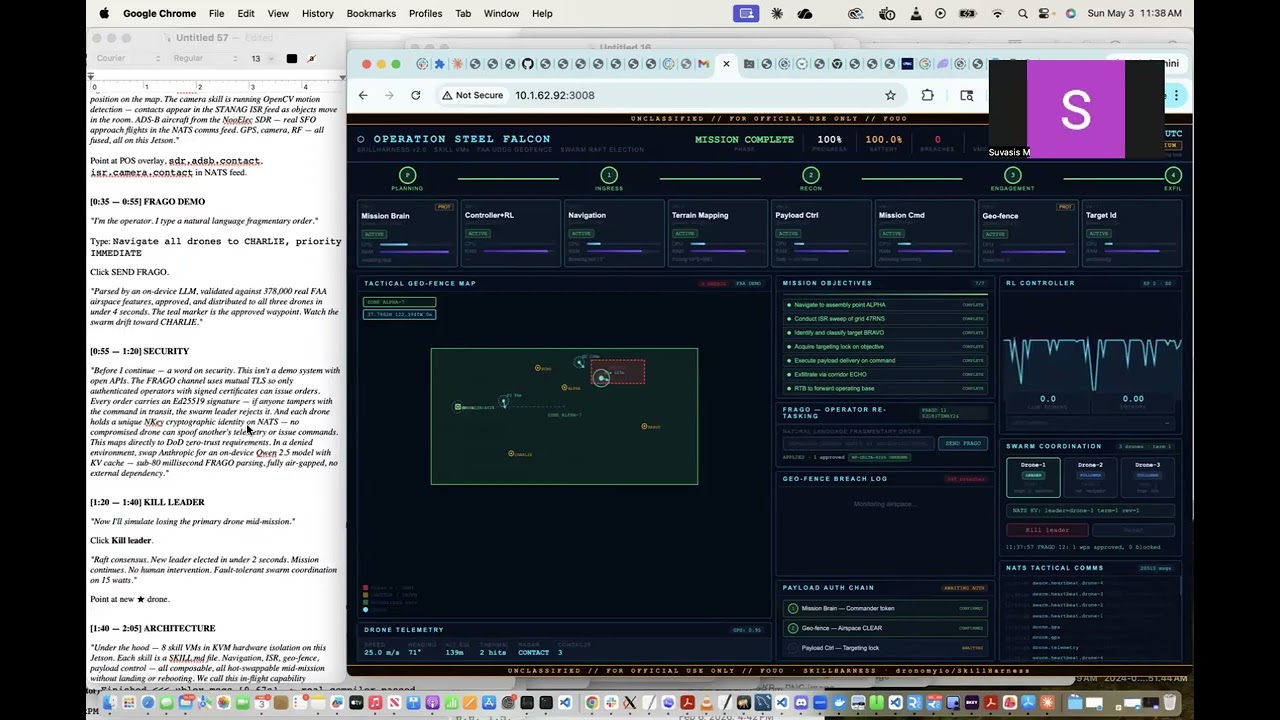
Task: Click the Chrome back arrow
Action: (363, 95)
